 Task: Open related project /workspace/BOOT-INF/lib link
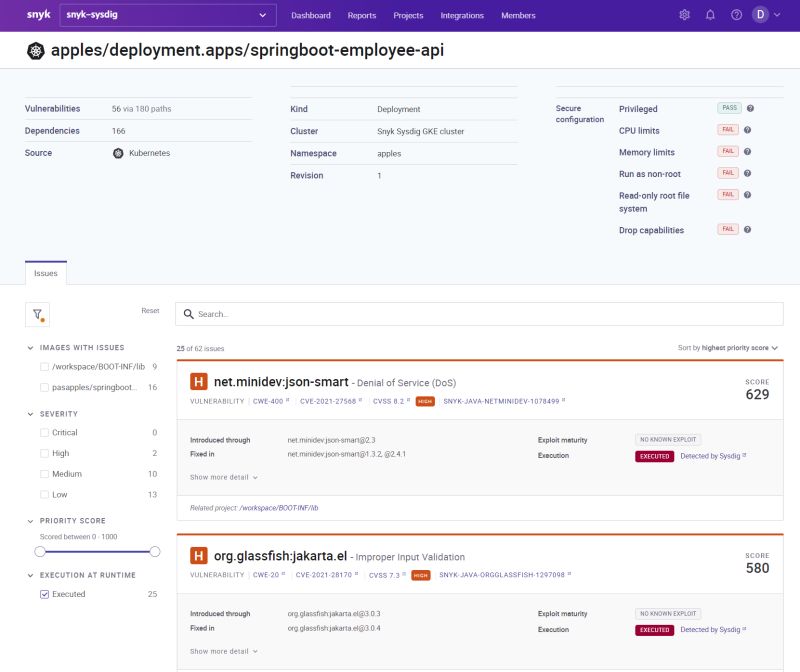[279, 508]
